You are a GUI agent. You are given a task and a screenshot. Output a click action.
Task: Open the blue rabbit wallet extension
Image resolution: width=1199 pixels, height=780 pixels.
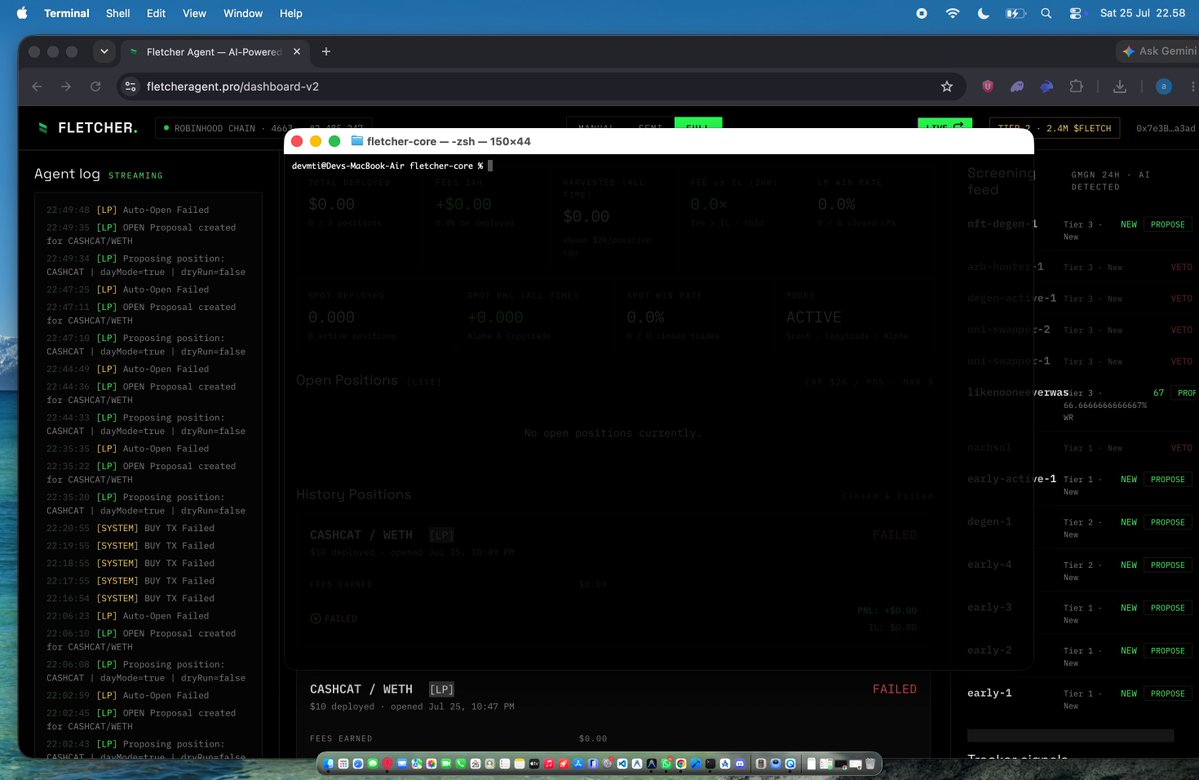(1046, 86)
